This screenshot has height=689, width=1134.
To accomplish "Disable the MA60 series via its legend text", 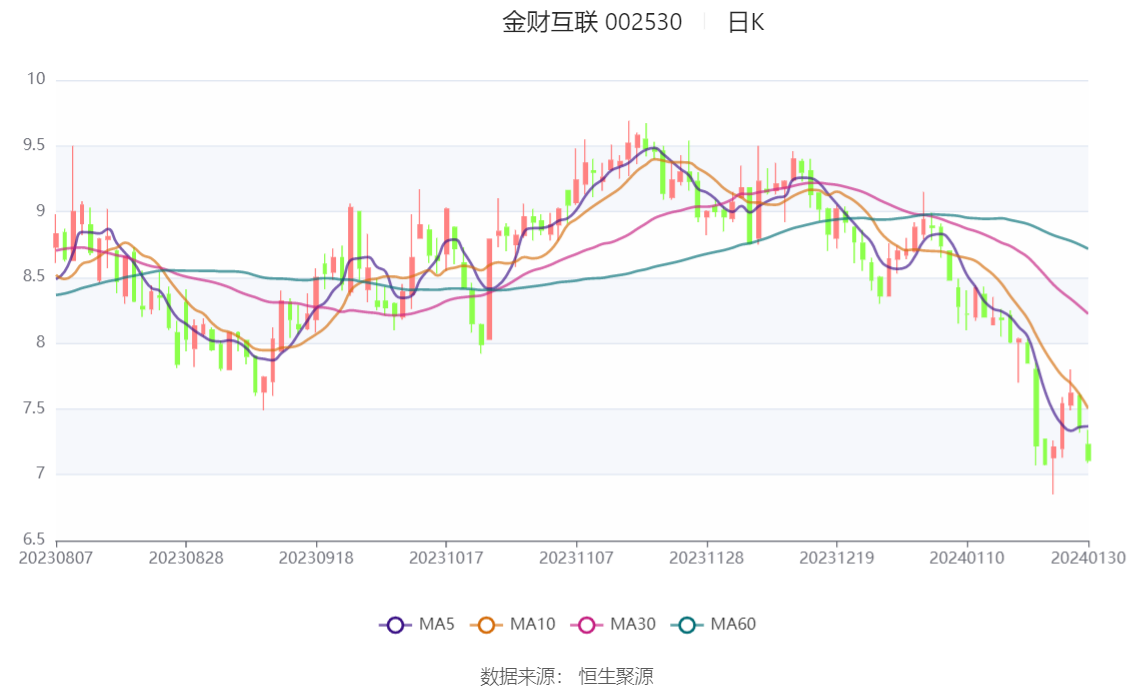I will pos(733,625).
